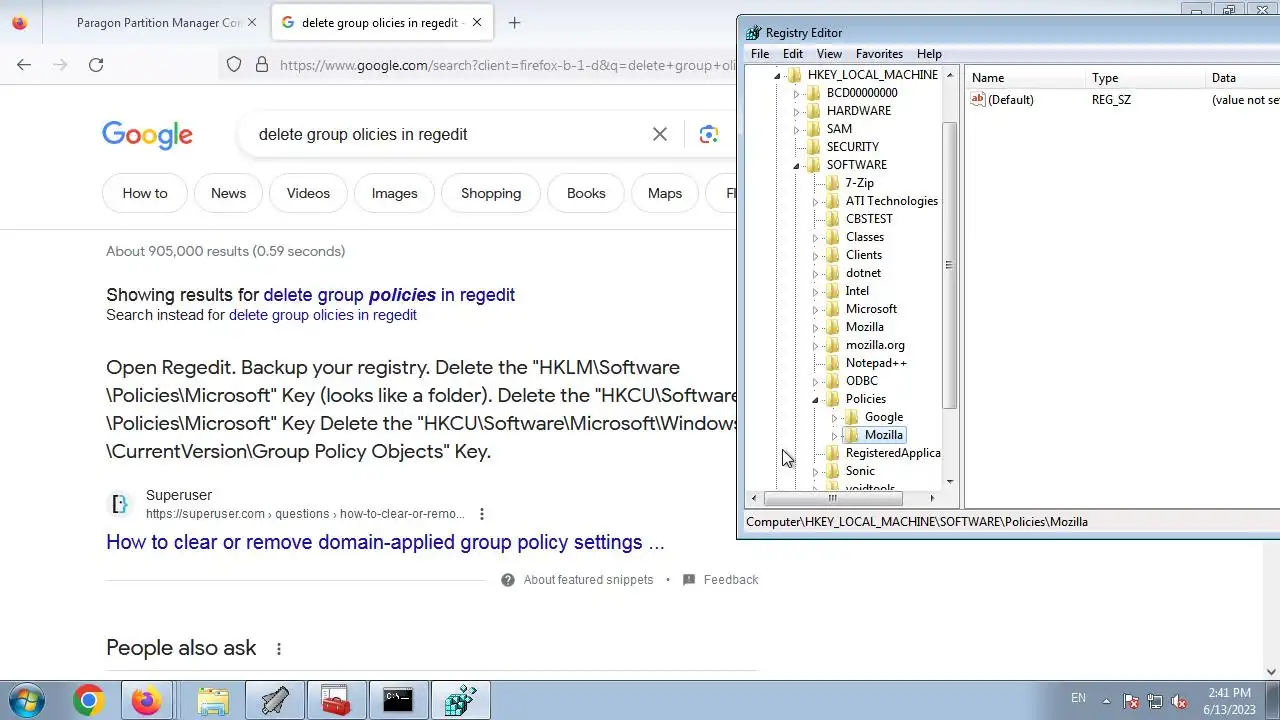Screen dimensions: 1280x720
Task: Collapse the SOFTWARE registry key
Action: point(796,165)
